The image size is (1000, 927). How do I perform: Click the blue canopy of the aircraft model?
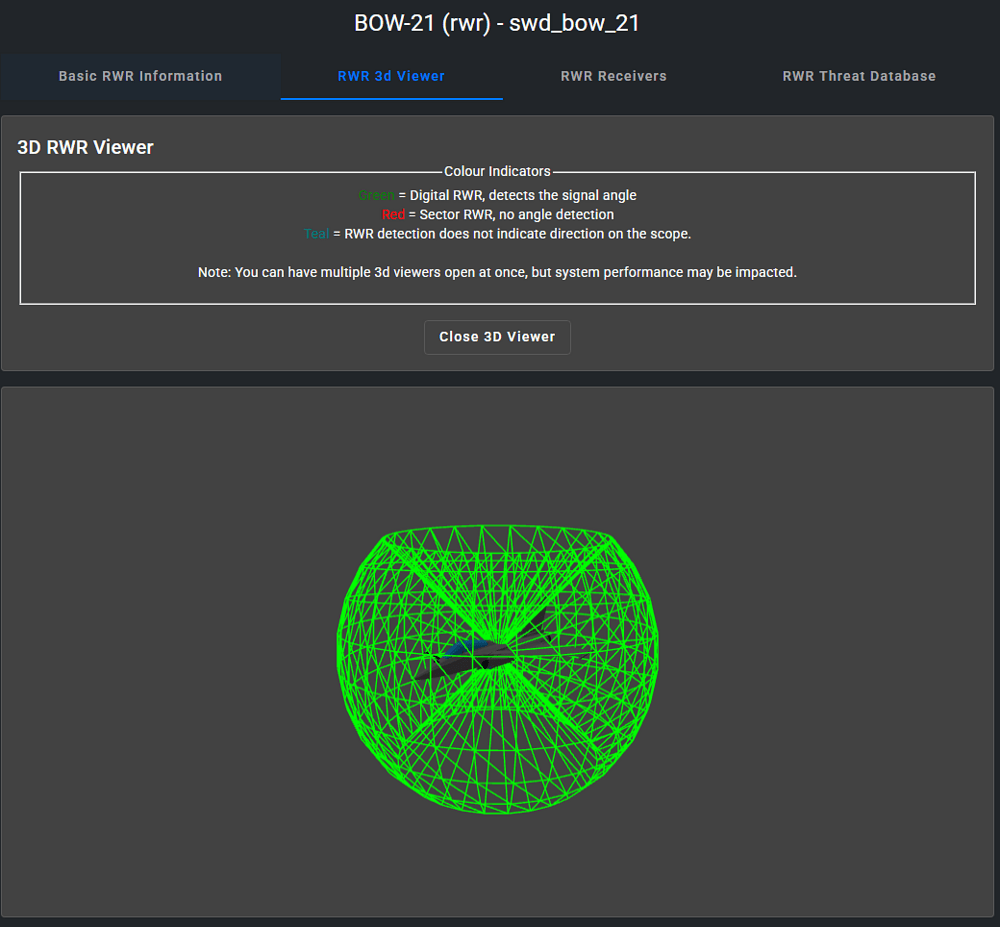pos(459,650)
